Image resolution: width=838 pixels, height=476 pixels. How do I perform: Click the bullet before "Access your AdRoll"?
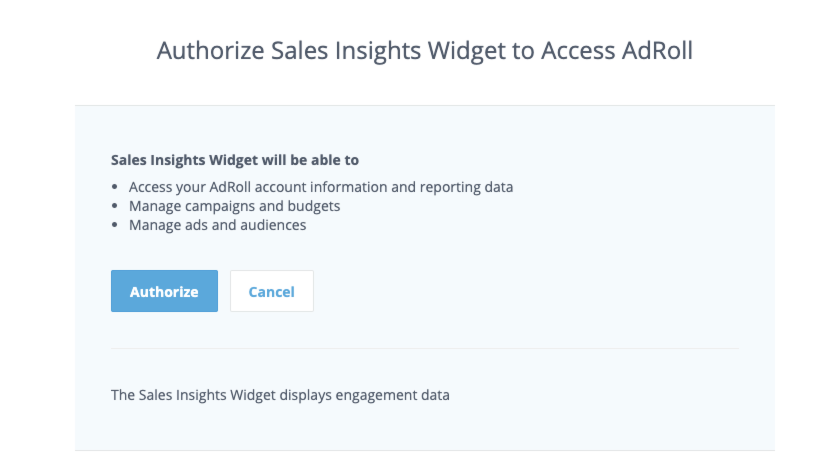tap(116, 187)
